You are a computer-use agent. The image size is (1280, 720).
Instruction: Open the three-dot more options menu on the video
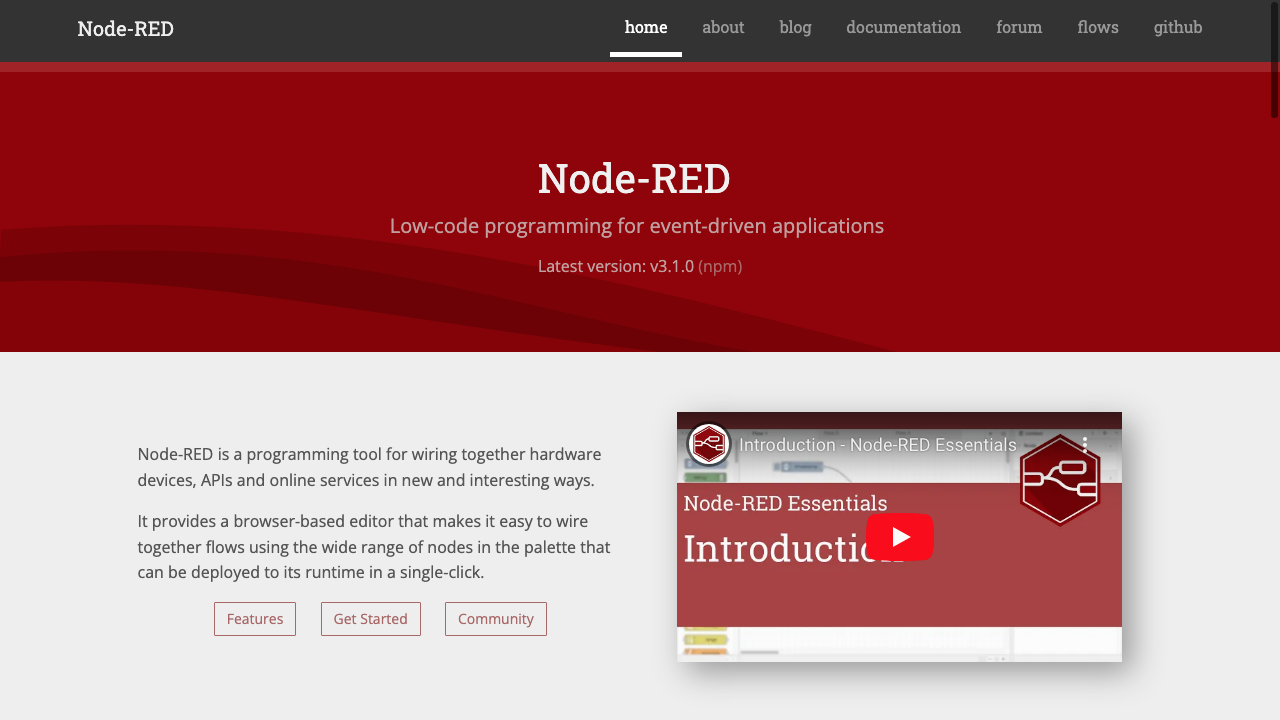(x=1083, y=444)
